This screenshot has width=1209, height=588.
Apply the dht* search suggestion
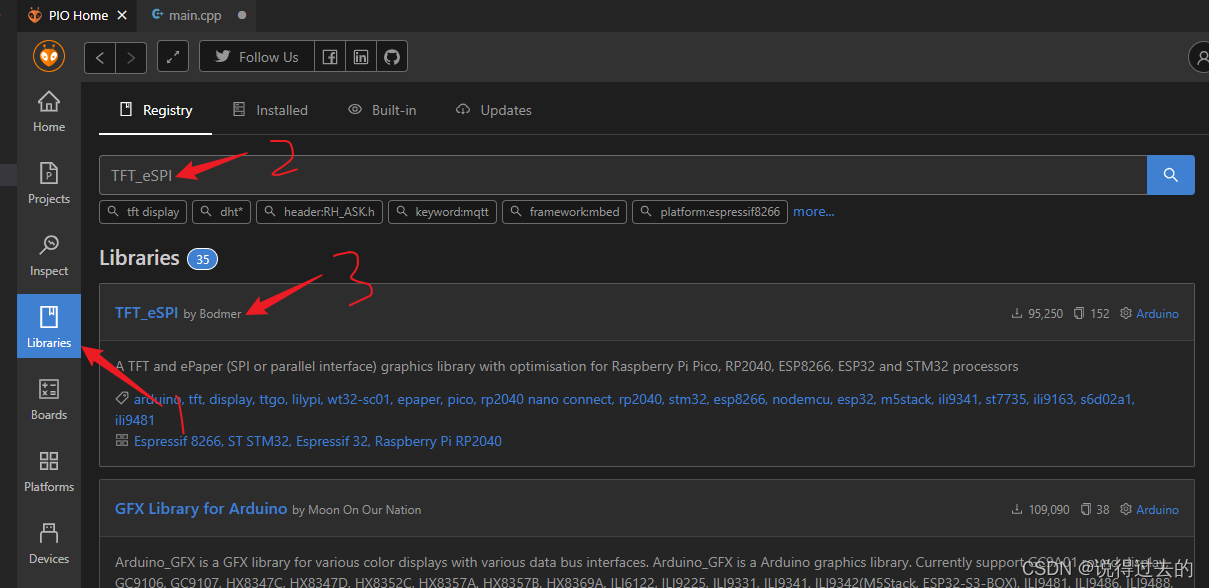(221, 212)
